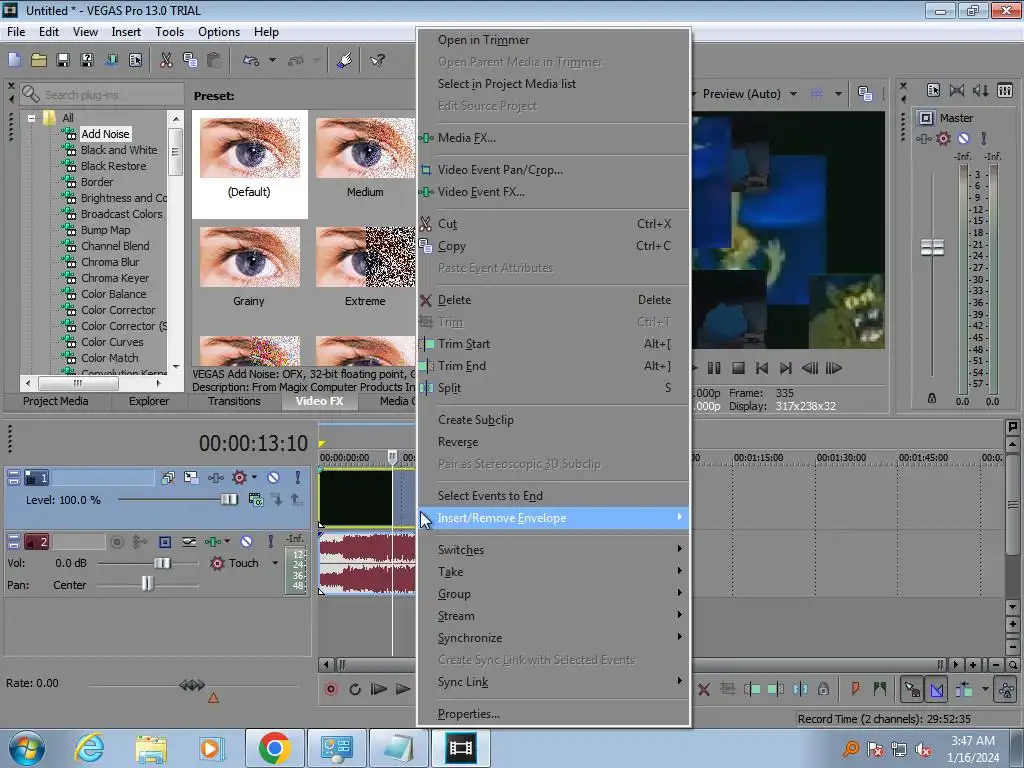Viewport: 1024px width, 768px height.
Task: Click the Stop button in video preview
Action: (738, 368)
